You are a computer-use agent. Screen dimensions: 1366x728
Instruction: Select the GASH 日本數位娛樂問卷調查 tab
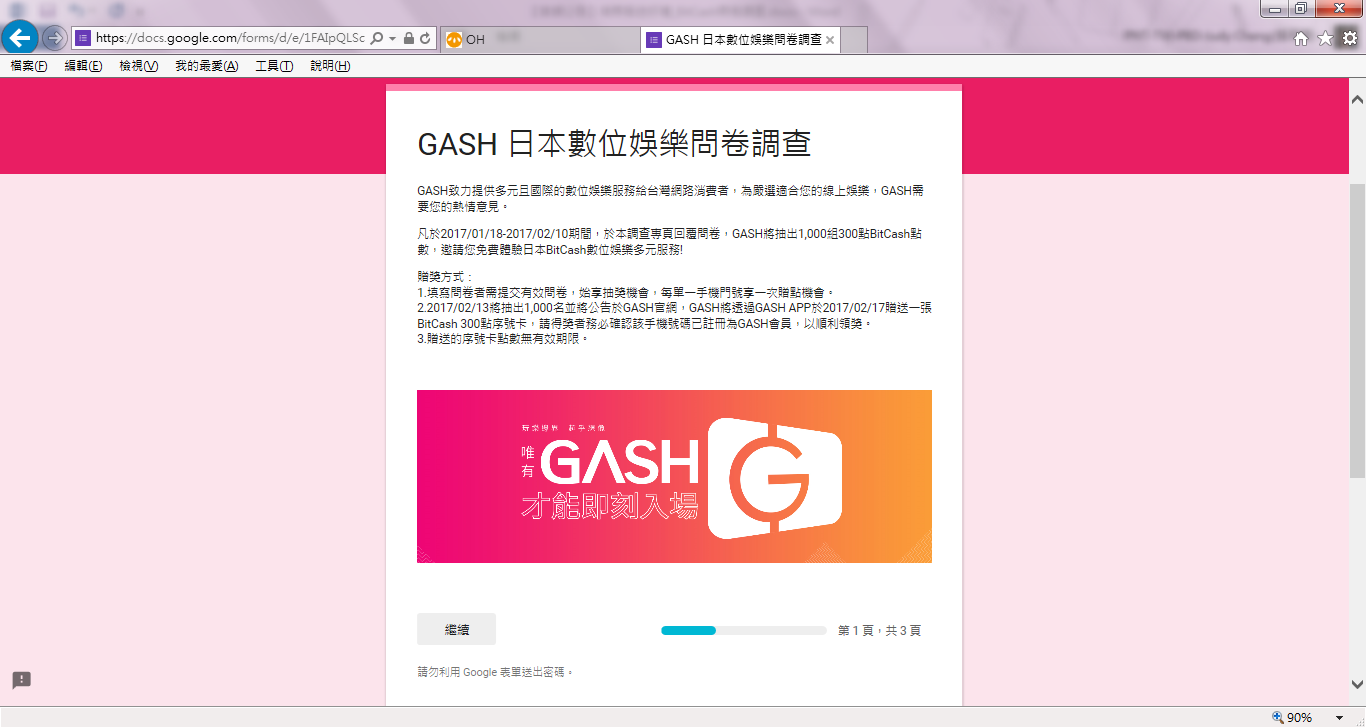pyautogui.click(x=740, y=40)
